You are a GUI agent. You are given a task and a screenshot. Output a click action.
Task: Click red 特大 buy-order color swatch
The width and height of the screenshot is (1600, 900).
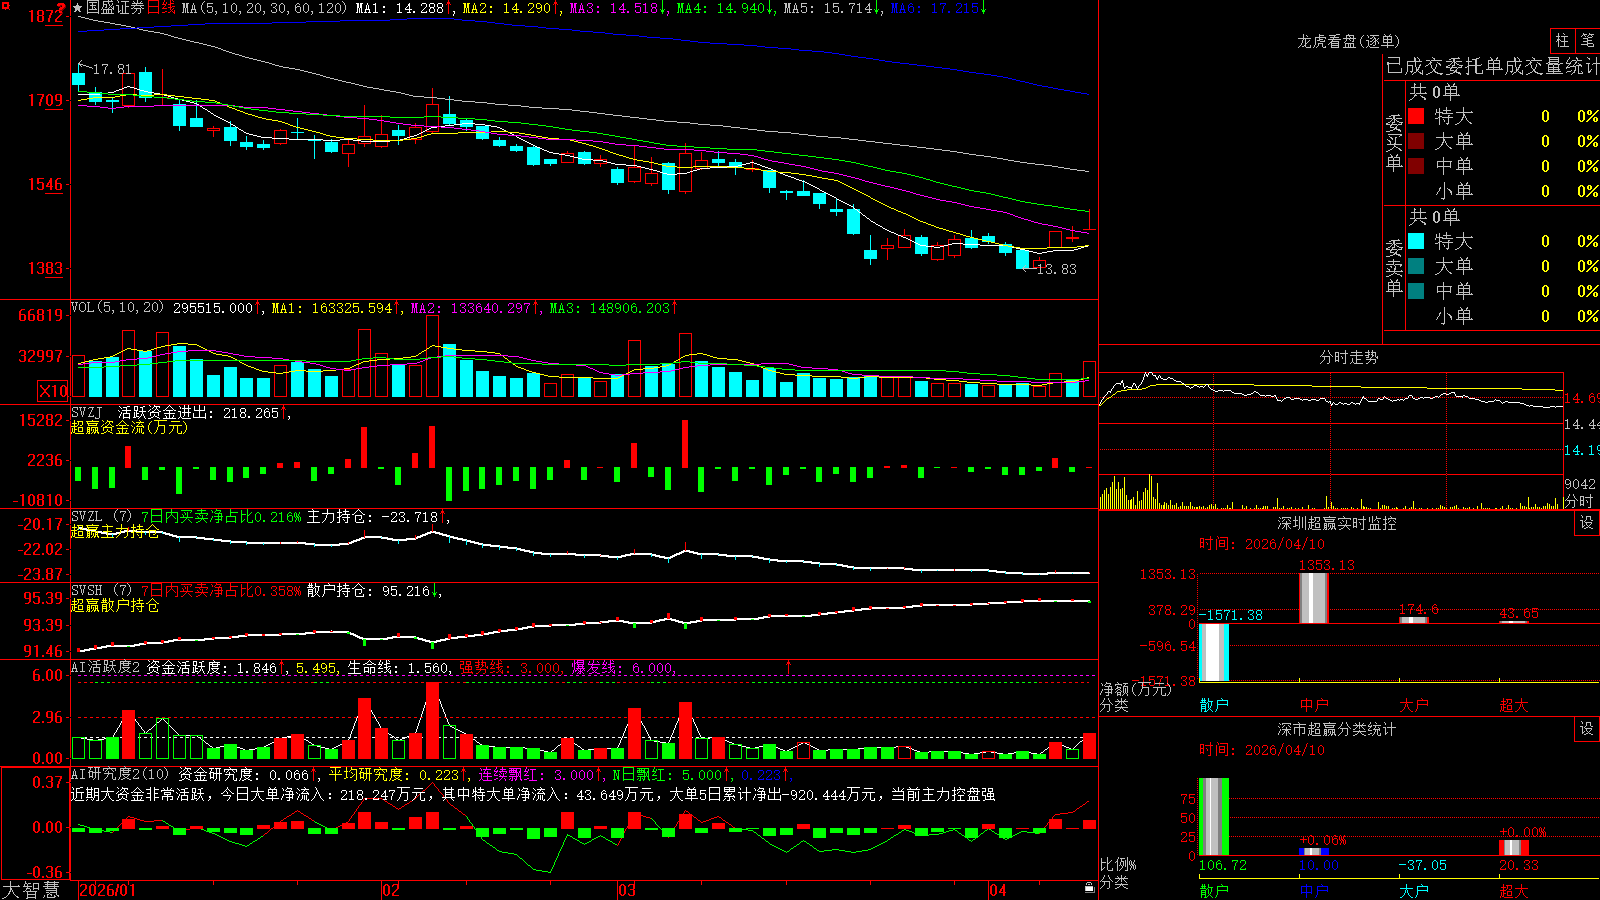pos(1416,116)
